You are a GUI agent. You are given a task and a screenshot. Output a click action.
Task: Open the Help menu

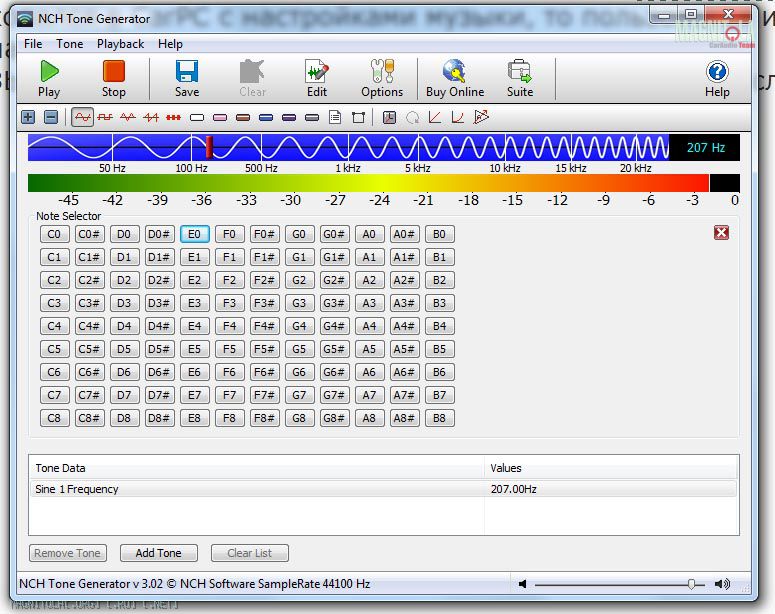(x=171, y=44)
